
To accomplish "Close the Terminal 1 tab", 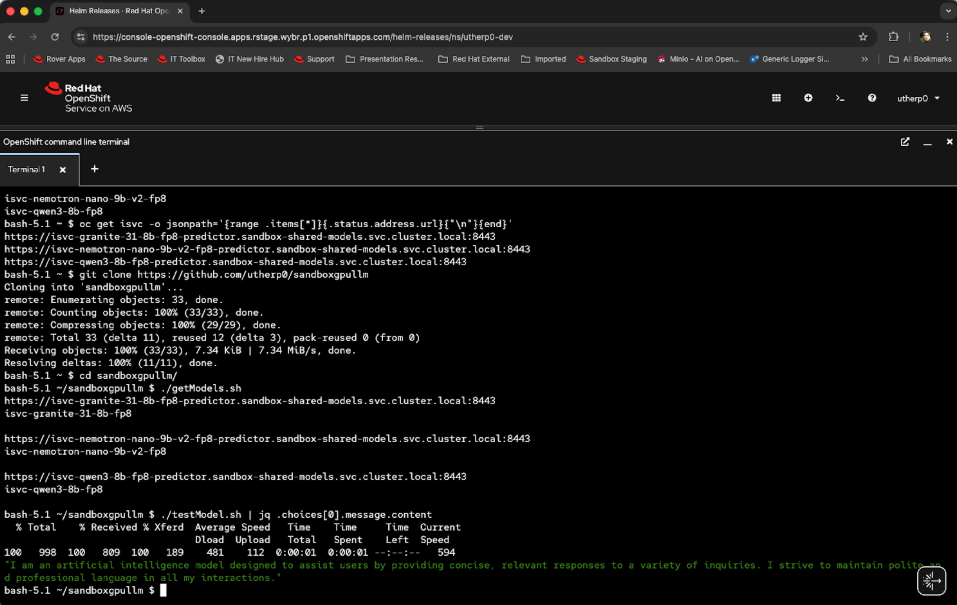I will (x=62, y=169).
